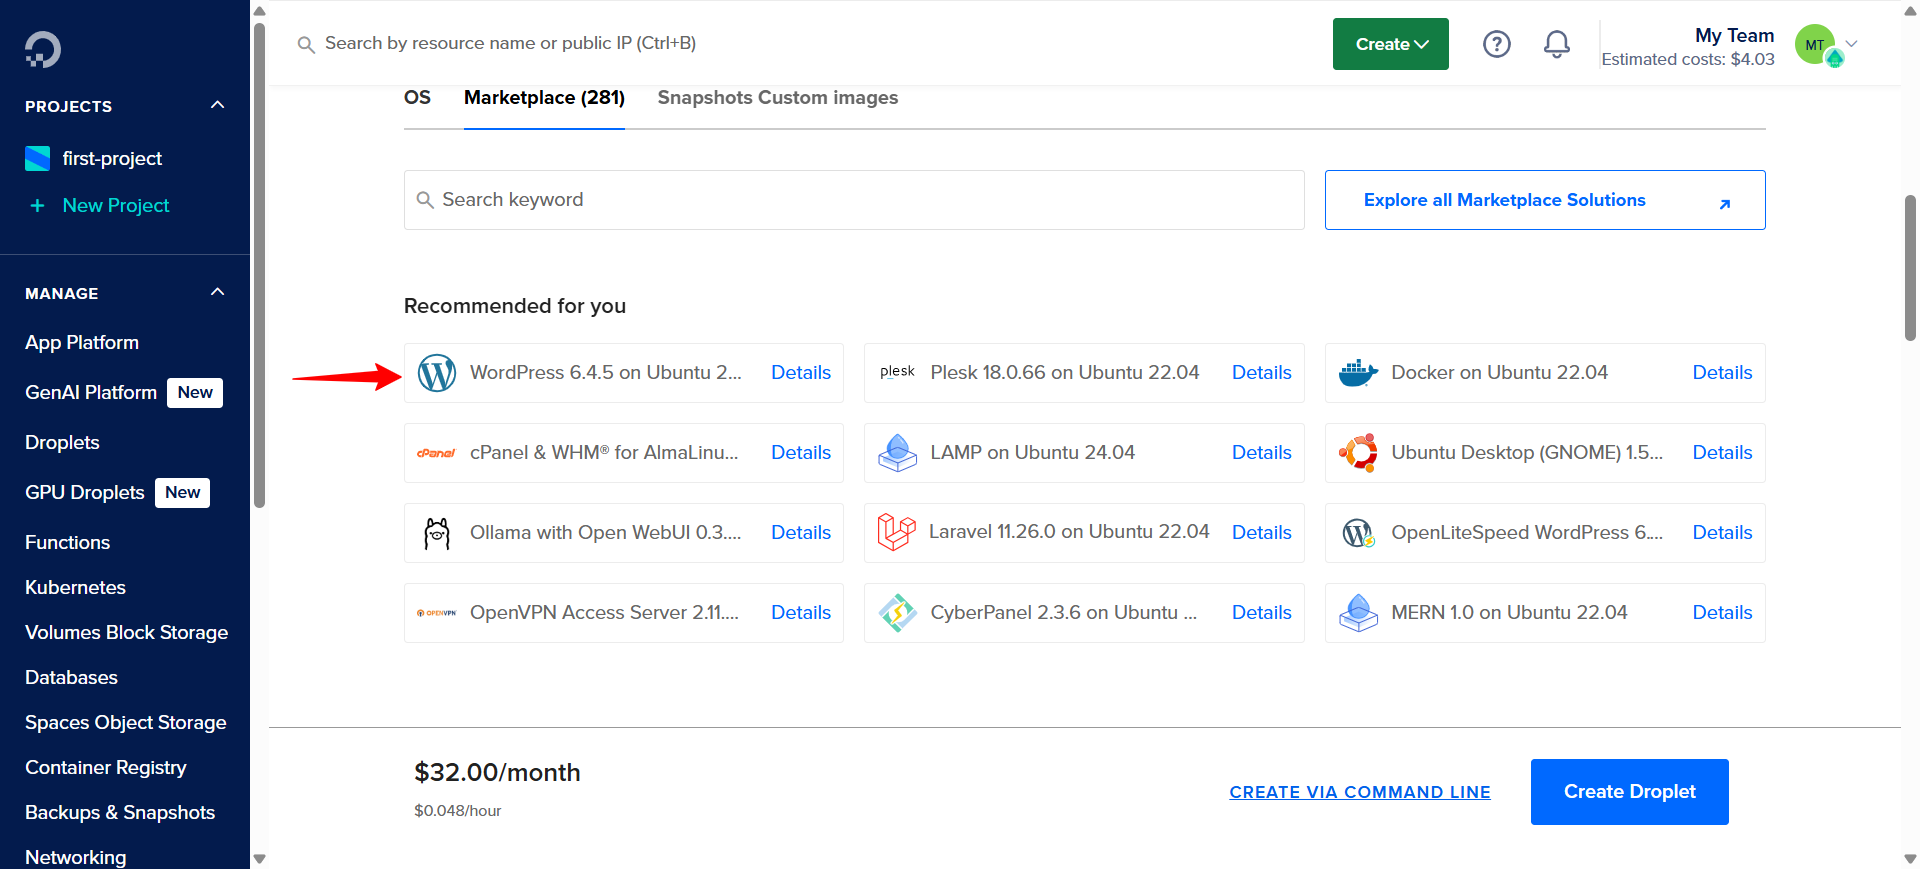Open App Platform in sidebar

pos(82,342)
